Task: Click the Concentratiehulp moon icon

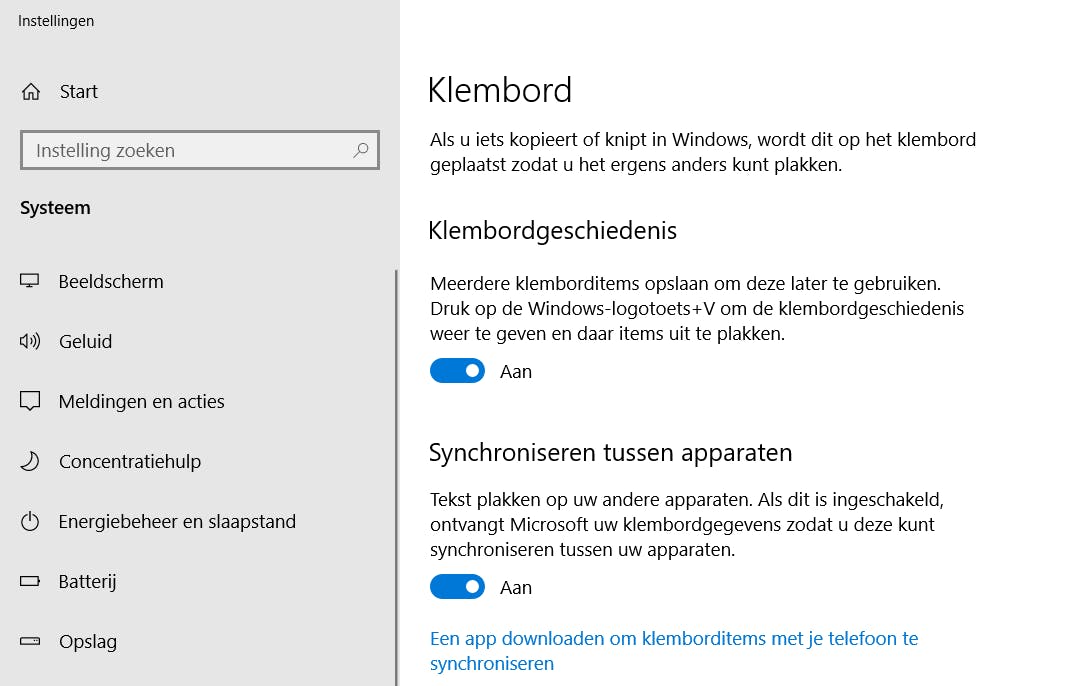Action: pos(30,461)
